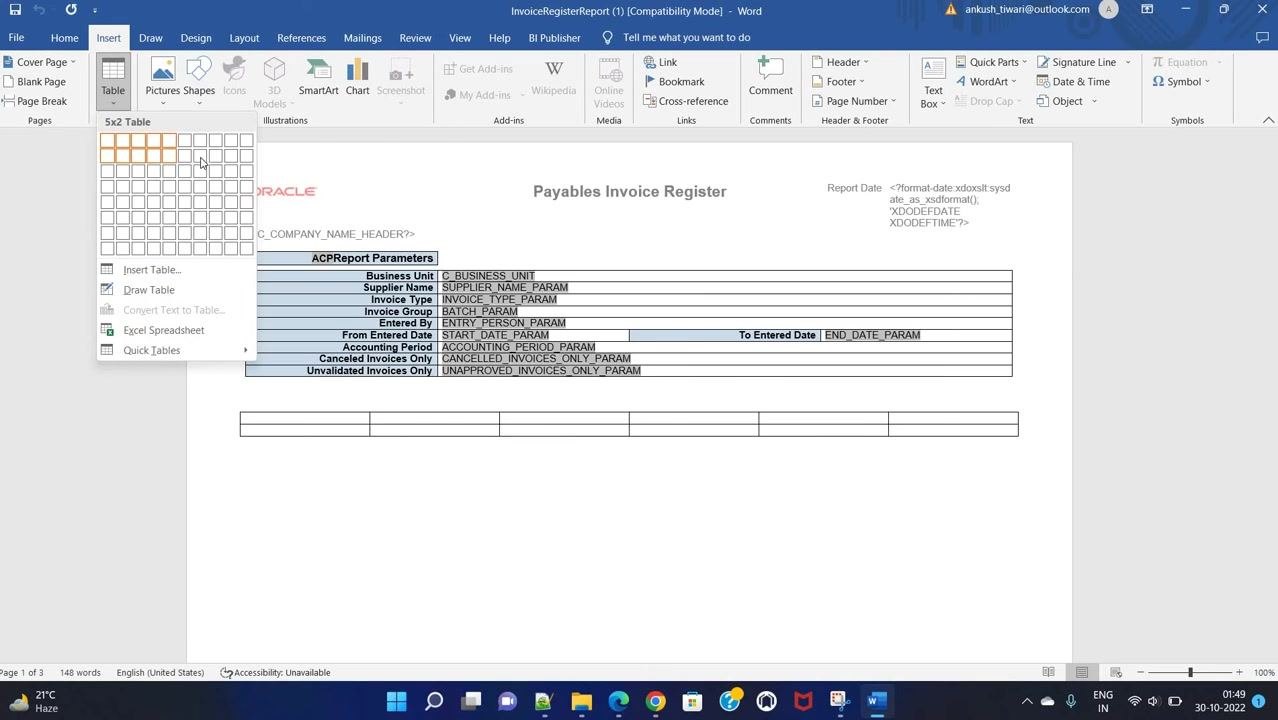Open the 100% zoom level dialog

click(x=1264, y=673)
